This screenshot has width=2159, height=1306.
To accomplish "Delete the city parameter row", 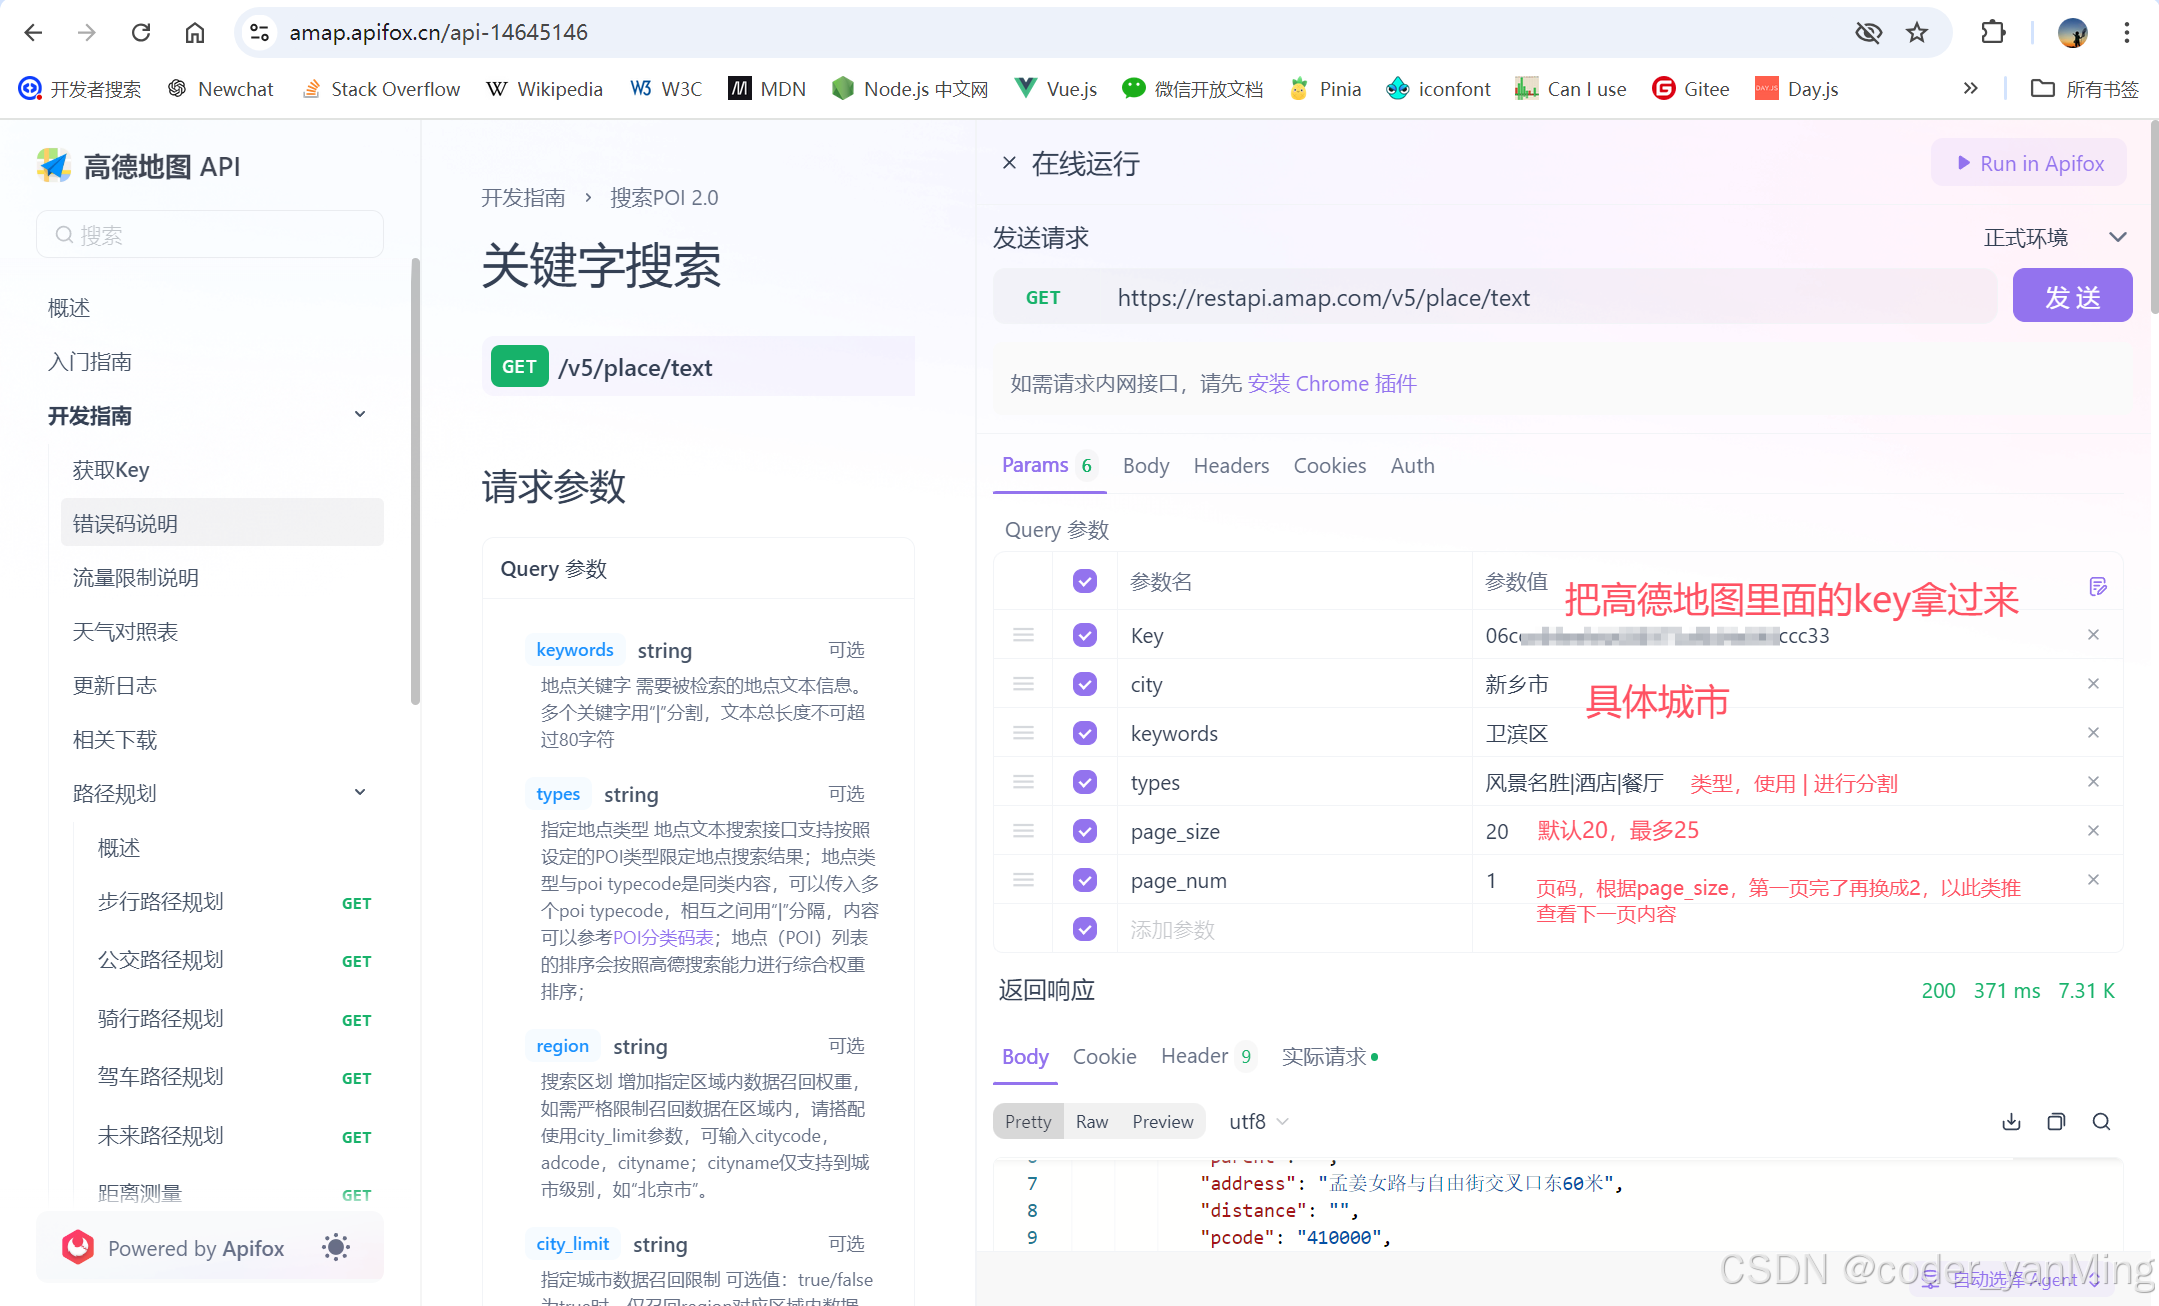I will click(x=2093, y=684).
